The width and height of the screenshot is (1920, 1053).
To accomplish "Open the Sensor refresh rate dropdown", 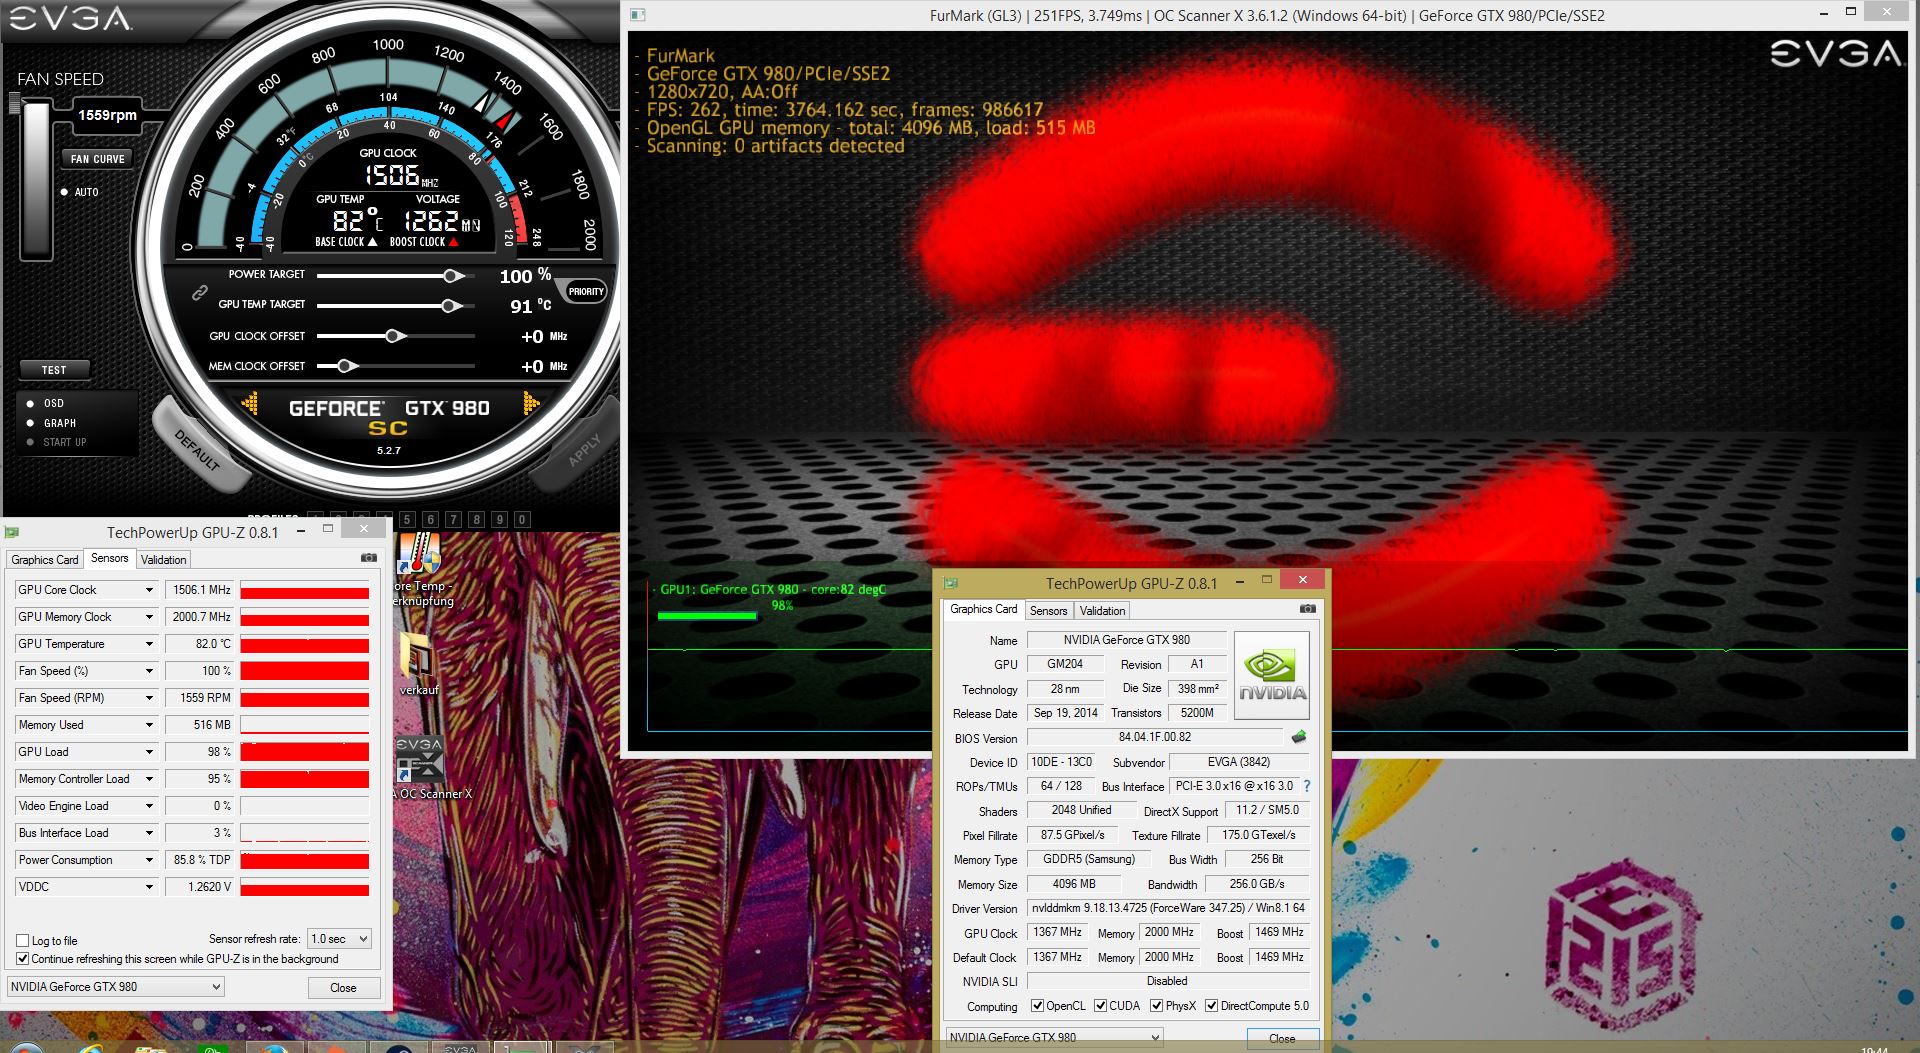I will click(339, 938).
